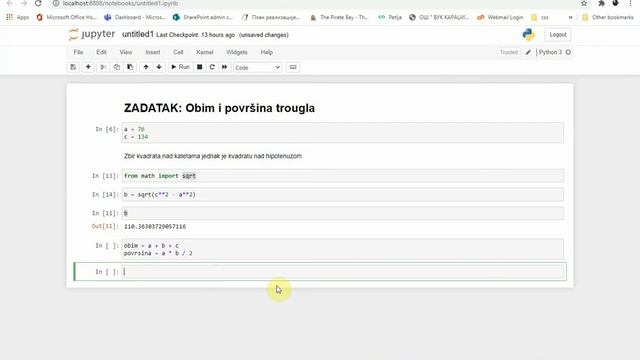640x360 pixels.
Task: Click the cell defining a and c
Action: pos(342,133)
